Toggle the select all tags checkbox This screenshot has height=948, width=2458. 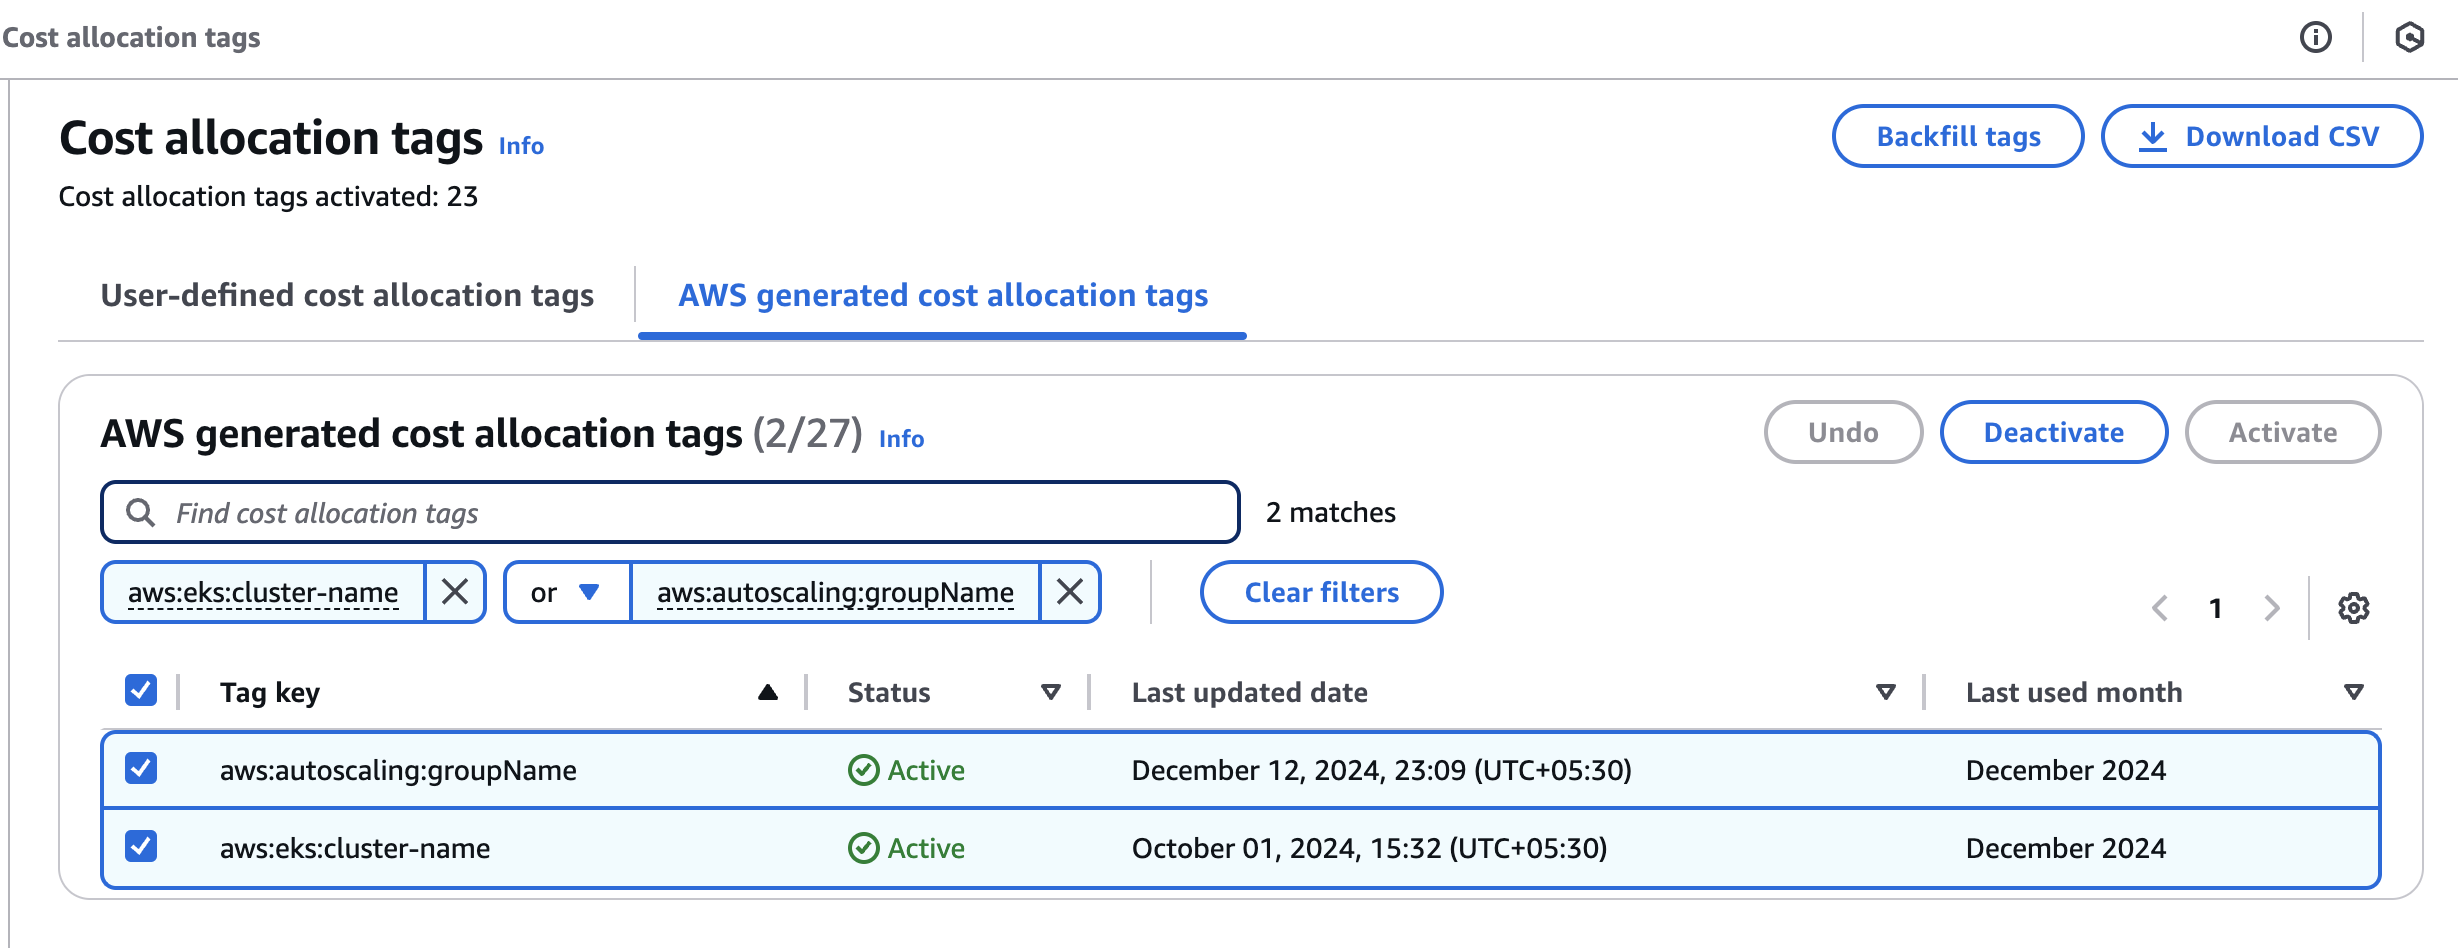(141, 690)
